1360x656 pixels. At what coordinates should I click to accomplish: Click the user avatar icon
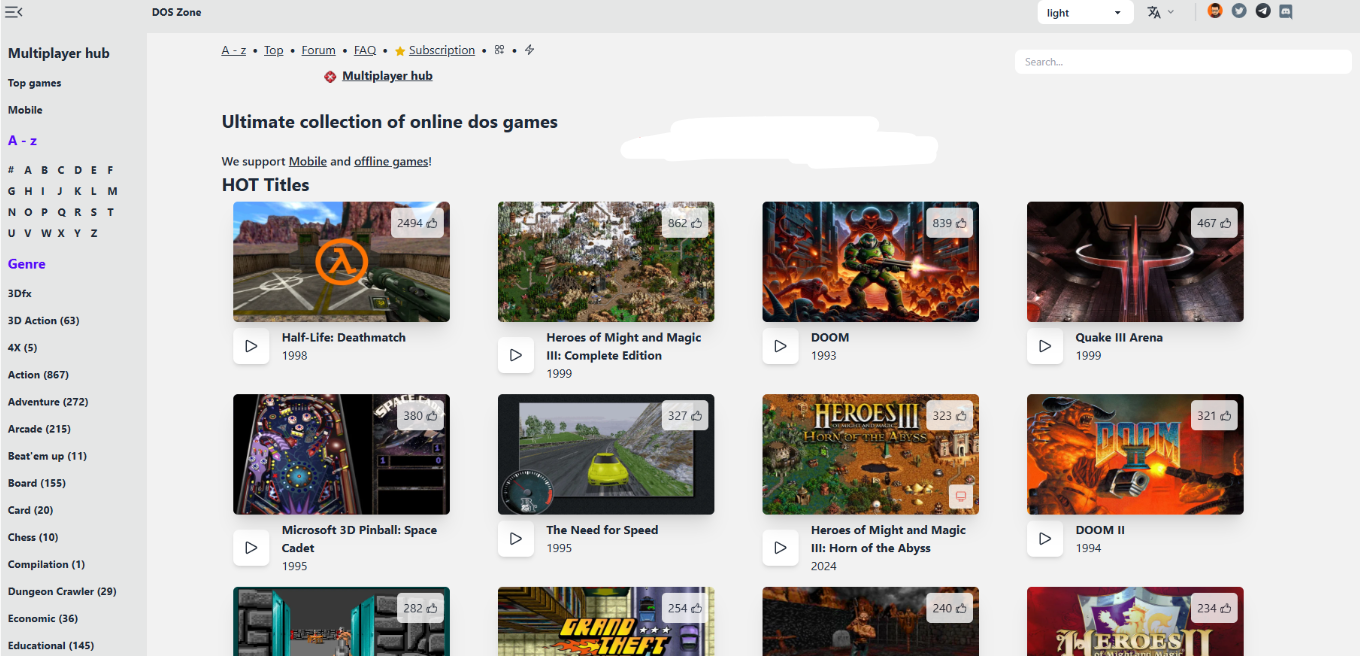pyautogui.click(x=1215, y=11)
